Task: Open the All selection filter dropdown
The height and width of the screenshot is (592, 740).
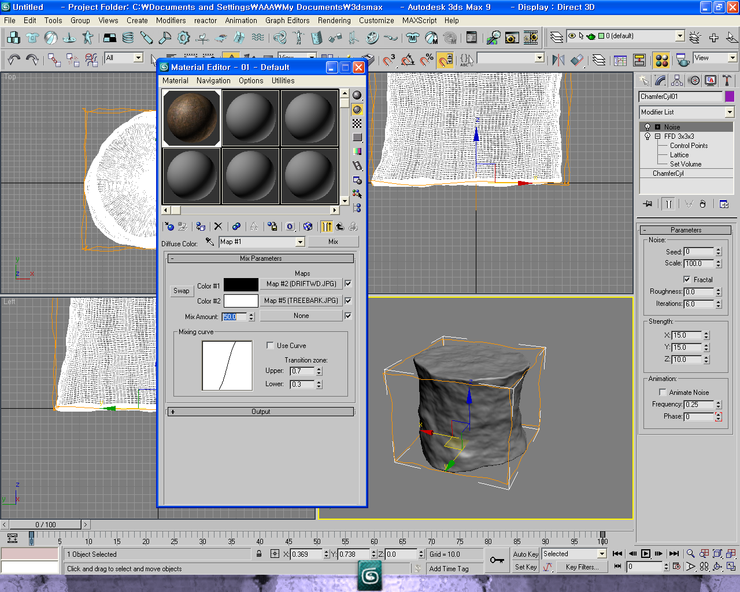Action: (138, 58)
